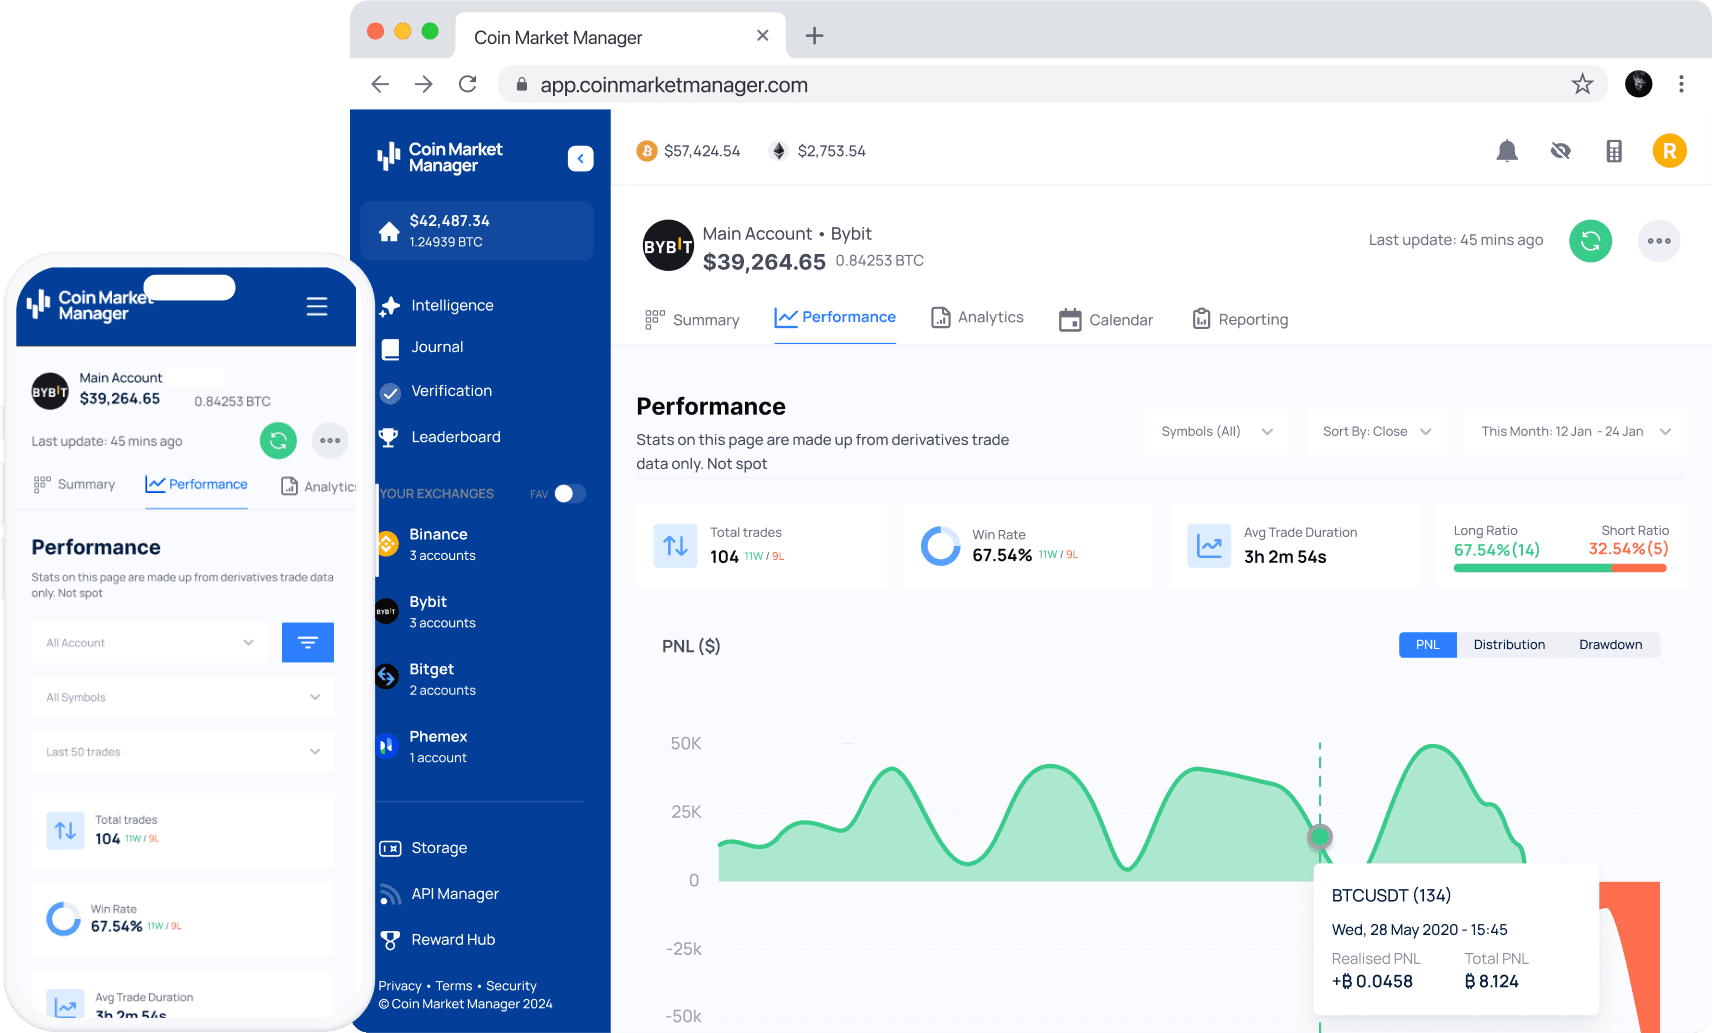Switch to desktop Summary tab
The width and height of the screenshot is (1712, 1033).
point(692,320)
